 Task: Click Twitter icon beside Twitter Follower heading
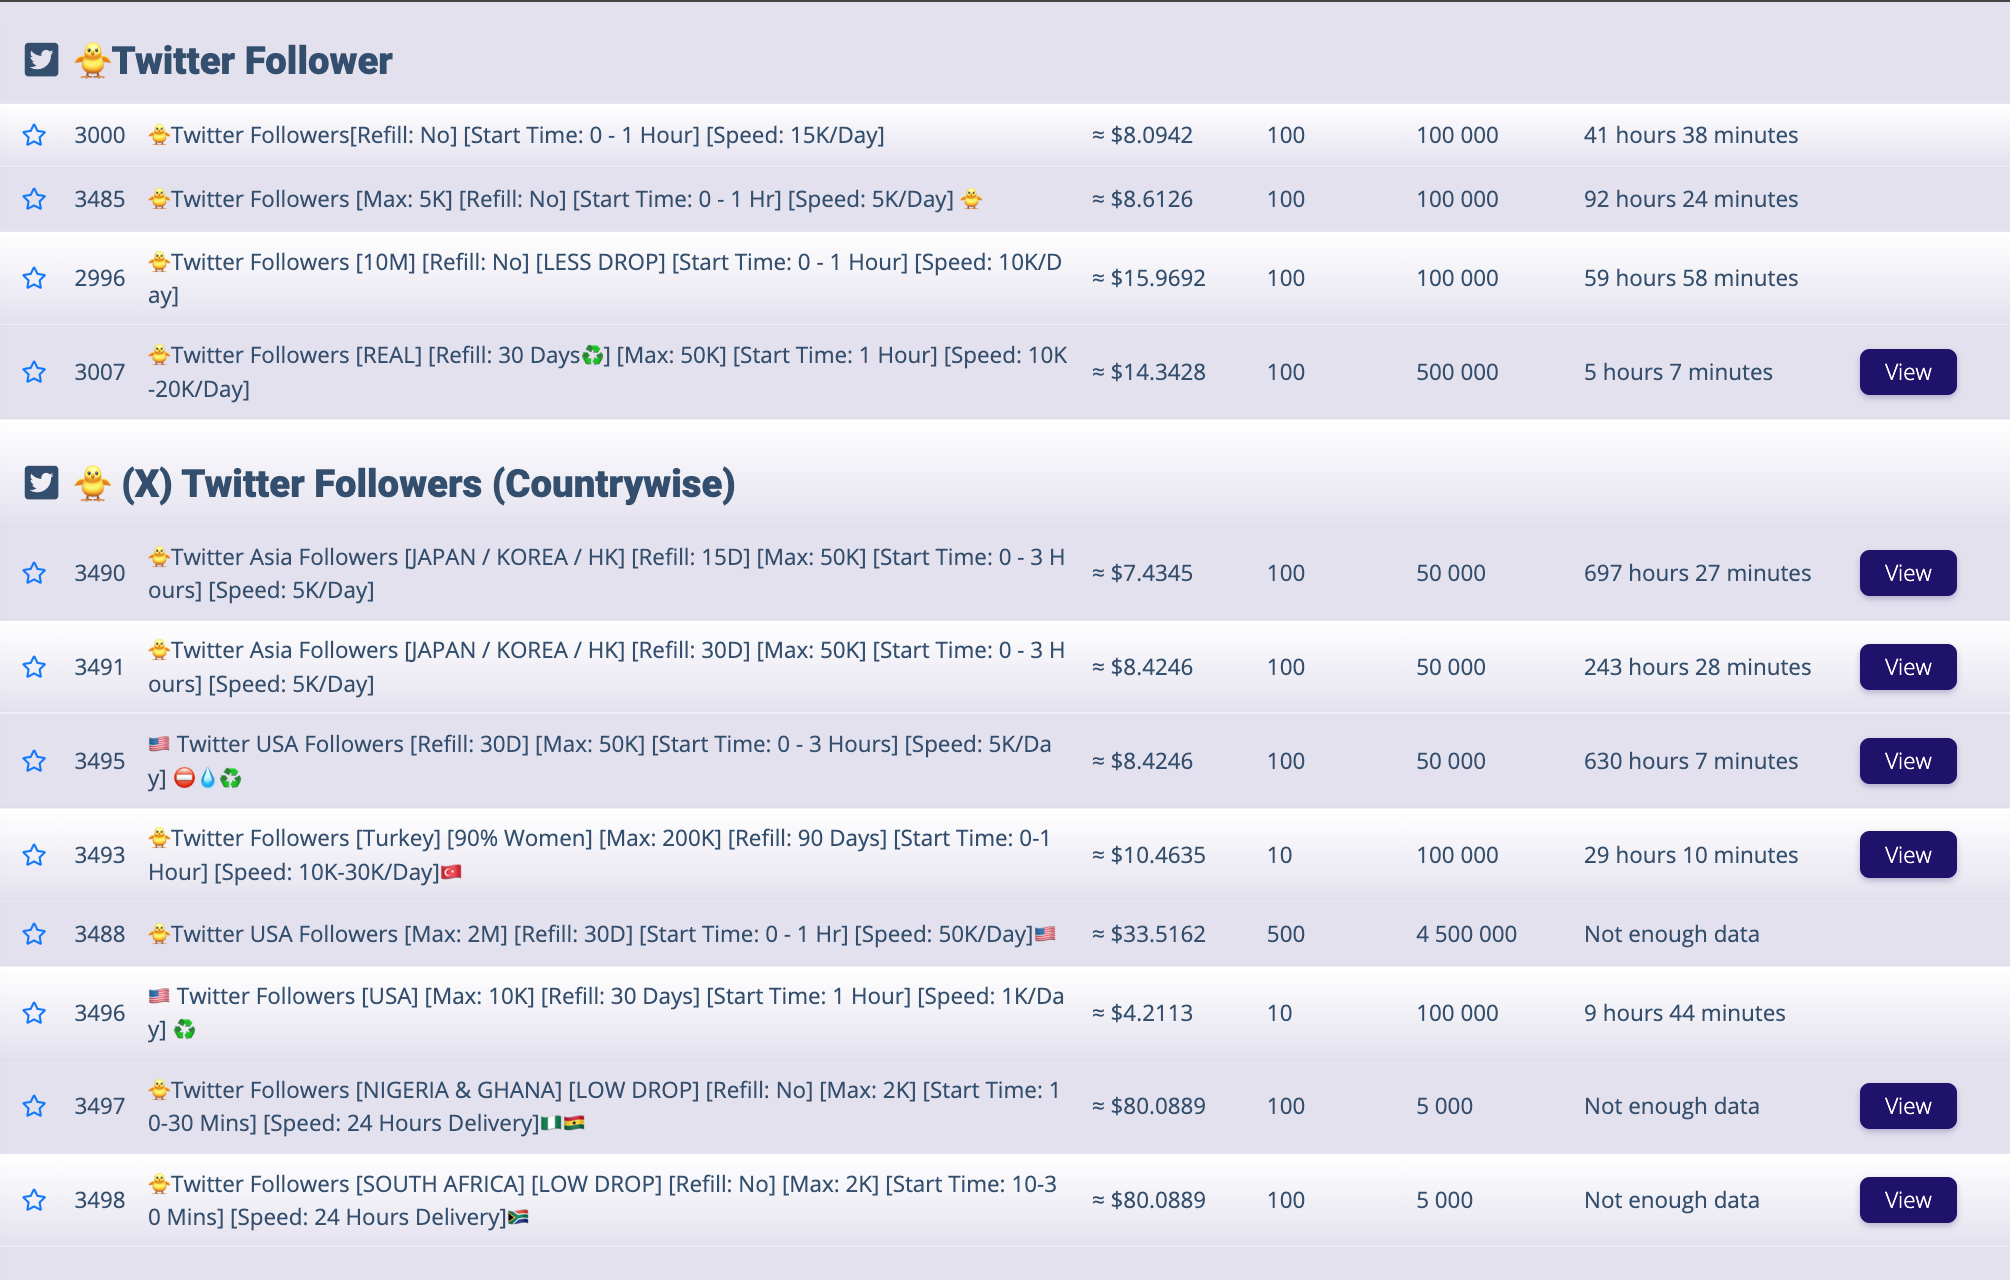pyautogui.click(x=41, y=60)
